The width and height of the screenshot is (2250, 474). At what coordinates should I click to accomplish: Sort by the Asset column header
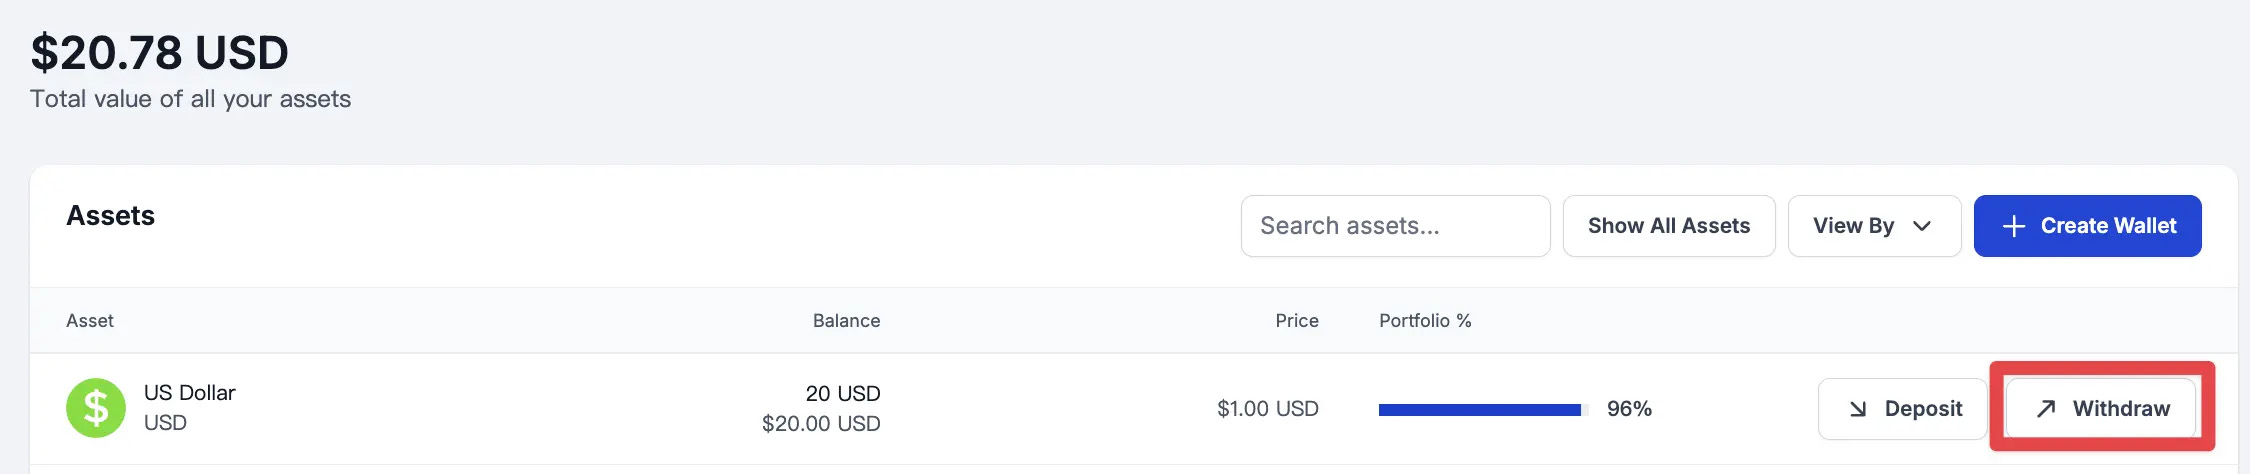point(90,321)
